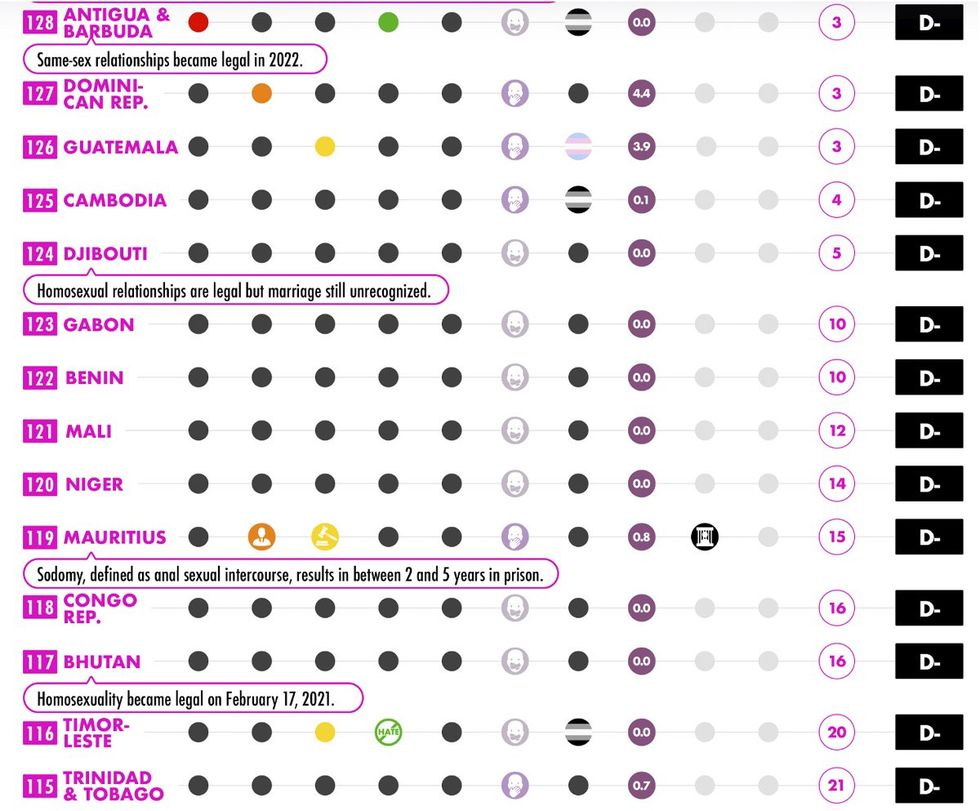
Task: Click the green no-hate icon for Timor-Leste
Action: (x=388, y=732)
